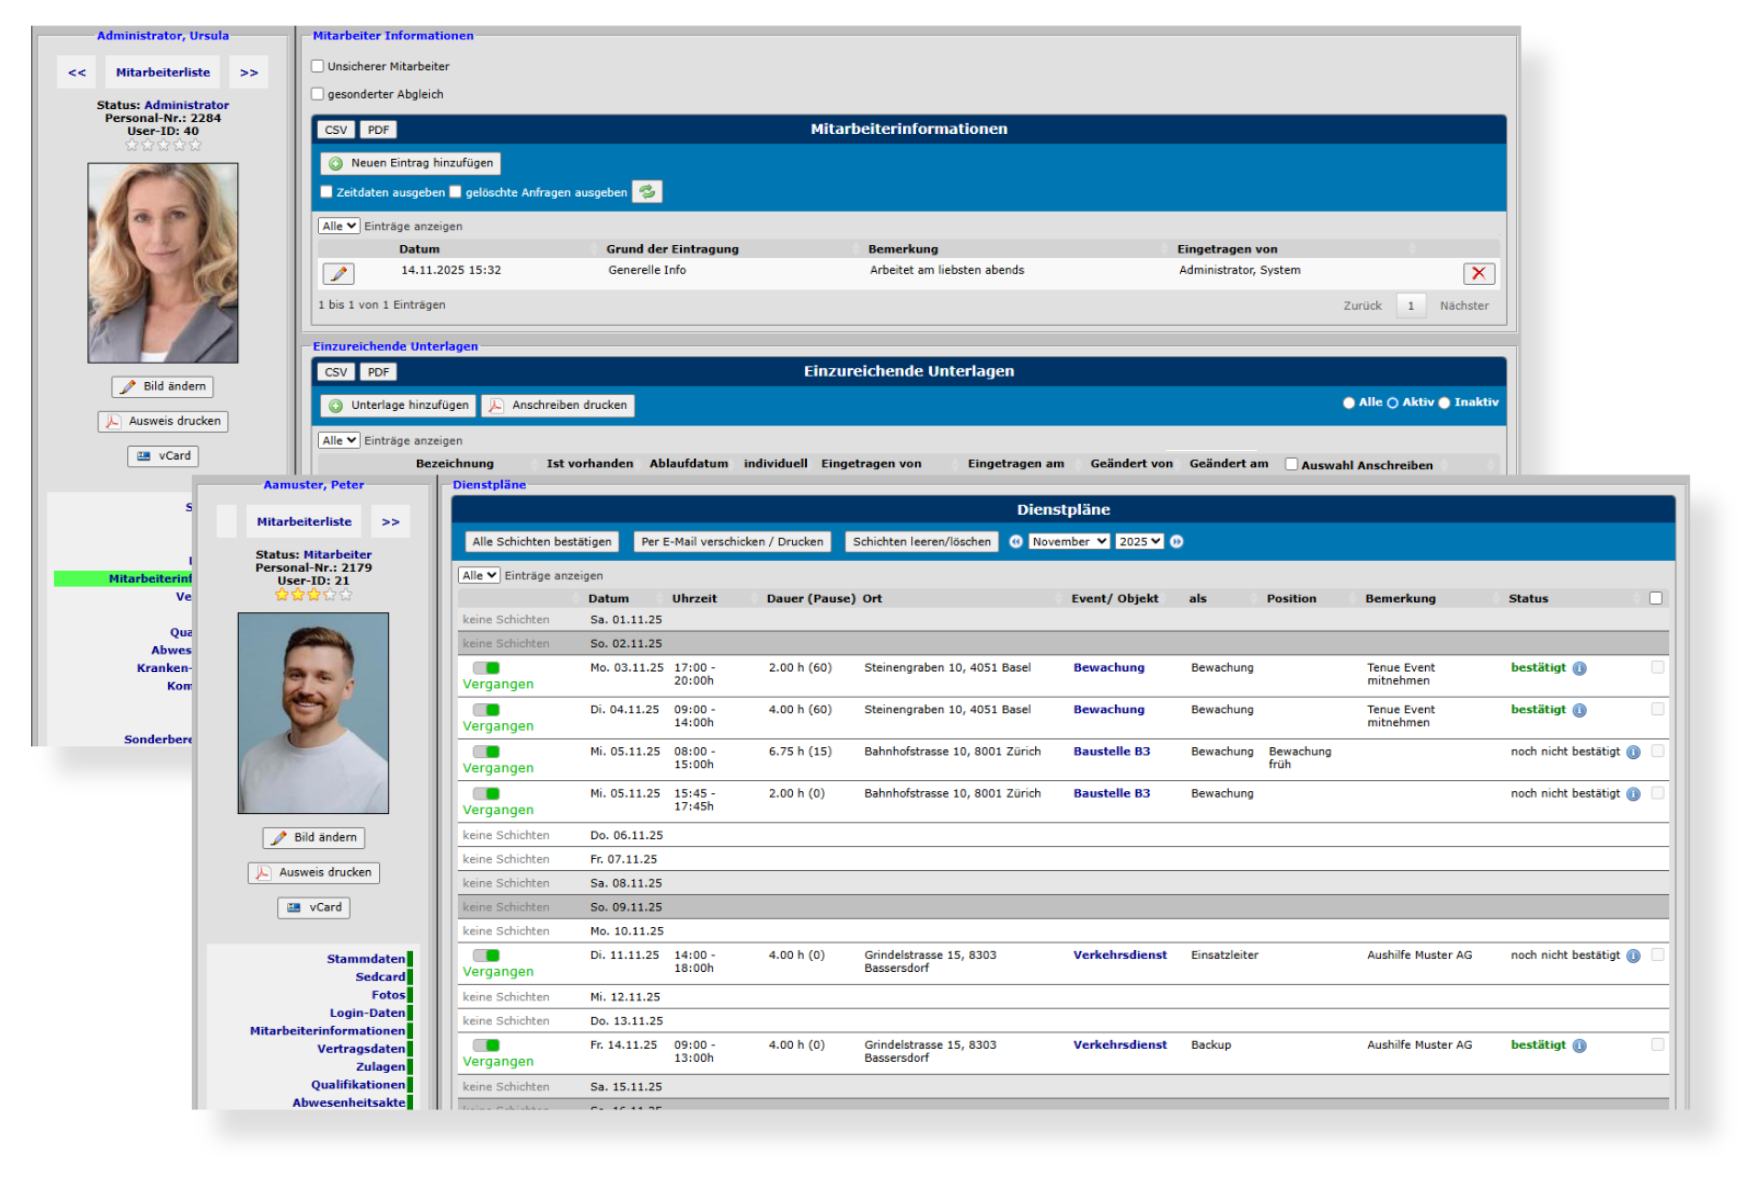Click the next month arrow after 2025
This screenshot has height=1184, width=1756.
(x=1177, y=542)
